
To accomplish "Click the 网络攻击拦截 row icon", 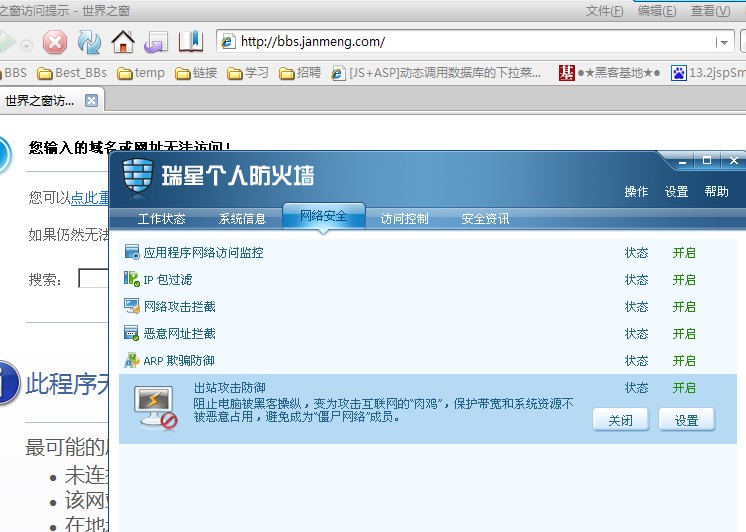I will [x=132, y=306].
